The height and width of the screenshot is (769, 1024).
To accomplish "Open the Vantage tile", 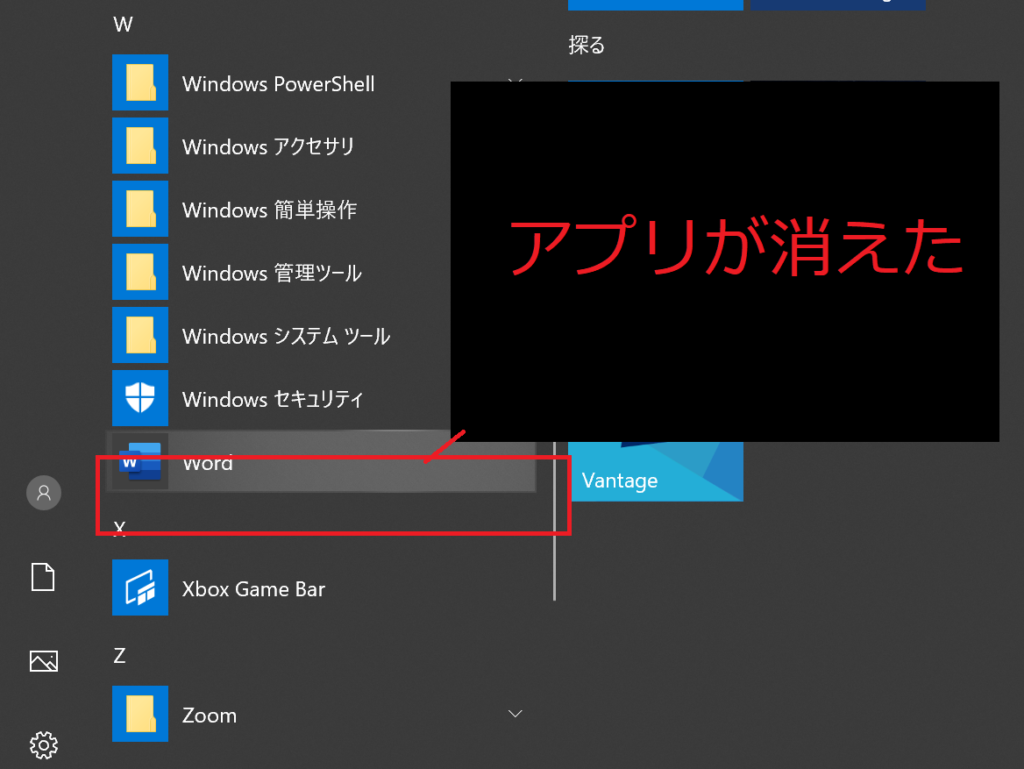I will (x=656, y=471).
